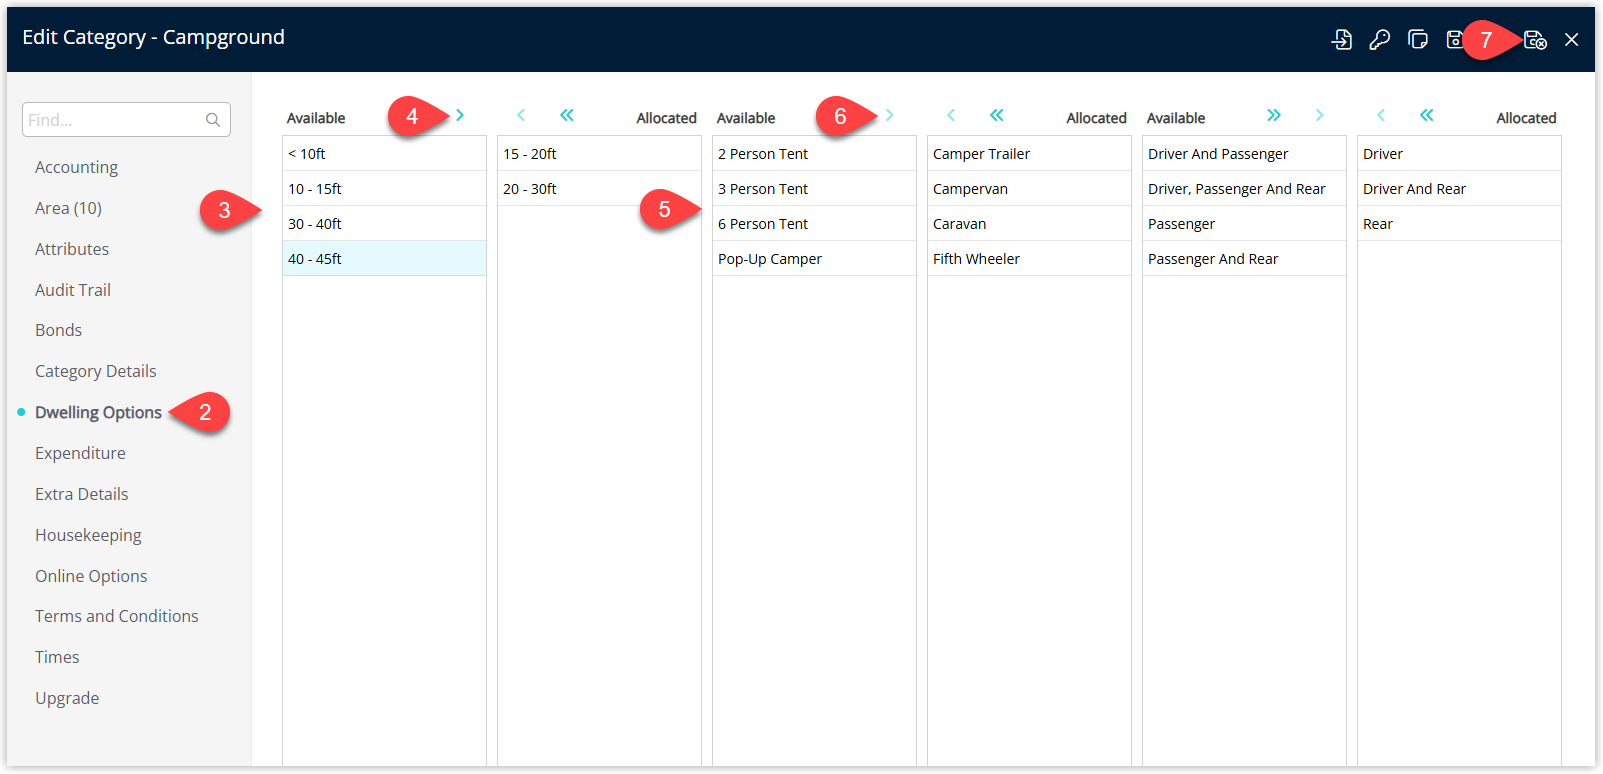This screenshot has height=774, width=1603.
Task: Click single left arrow above 'Driver' allocated list
Action: coord(1381,115)
